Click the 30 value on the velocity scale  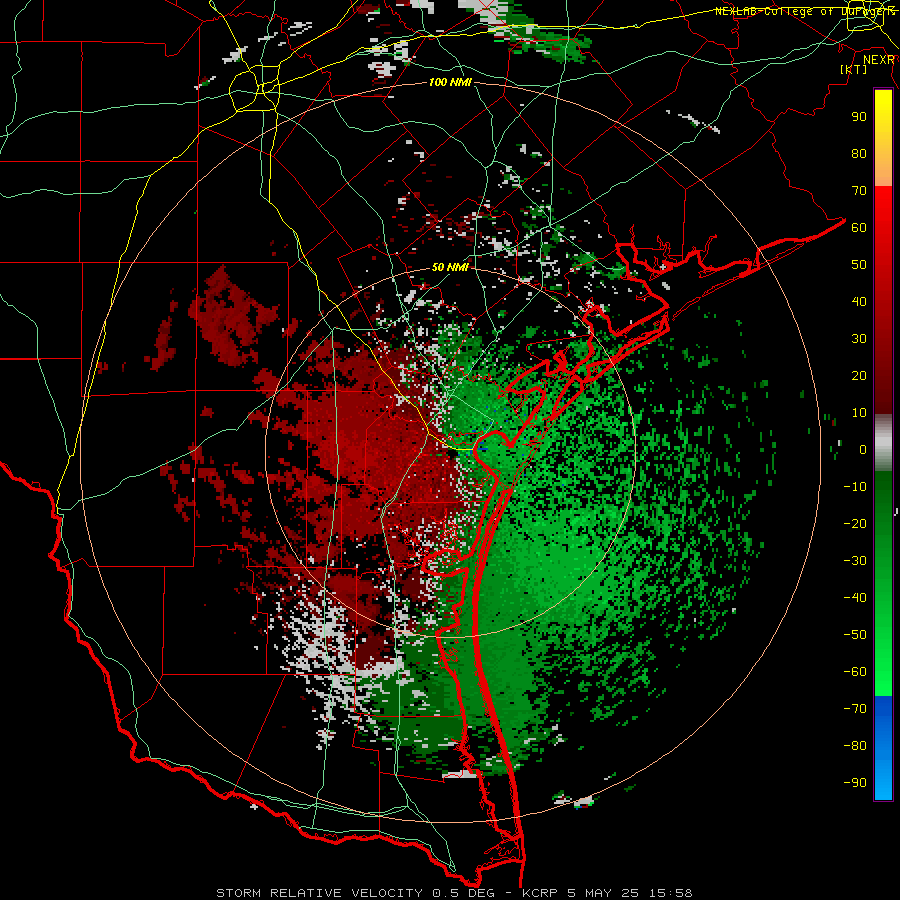click(859, 339)
